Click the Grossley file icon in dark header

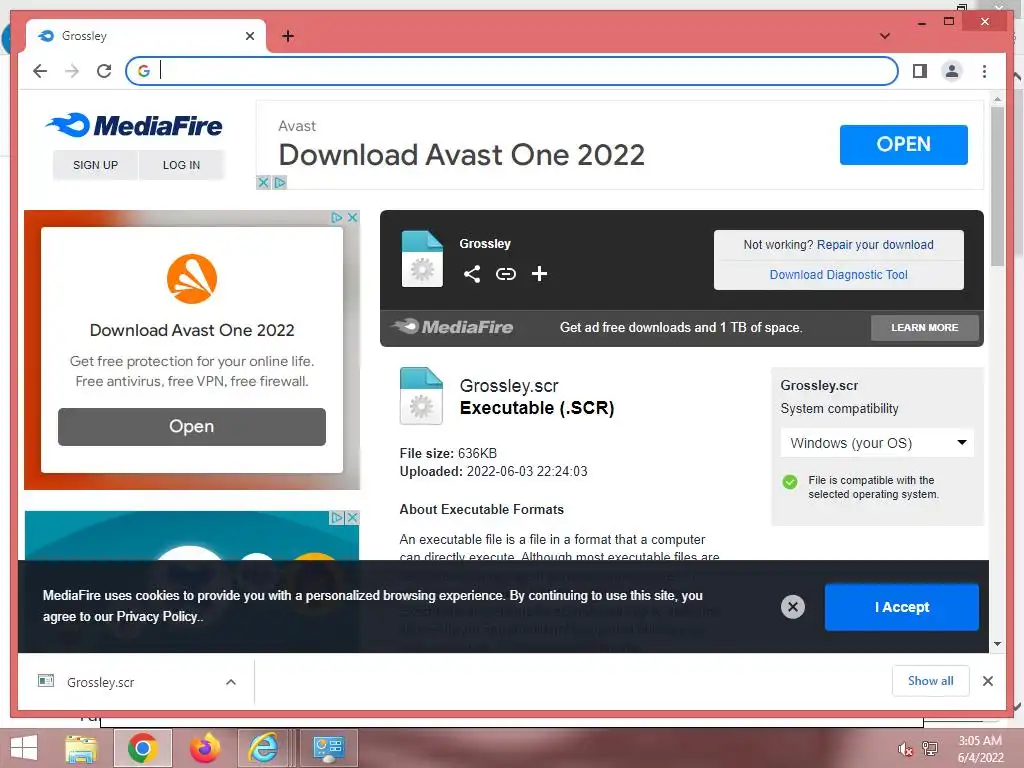pyautogui.click(x=422, y=259)
